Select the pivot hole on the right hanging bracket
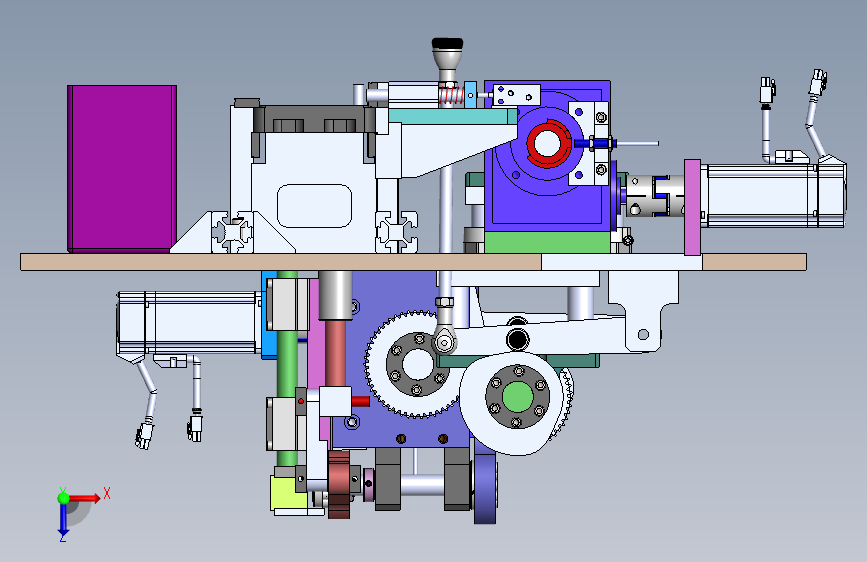Viewport: 867px width, 562px height. pos(643,335)
